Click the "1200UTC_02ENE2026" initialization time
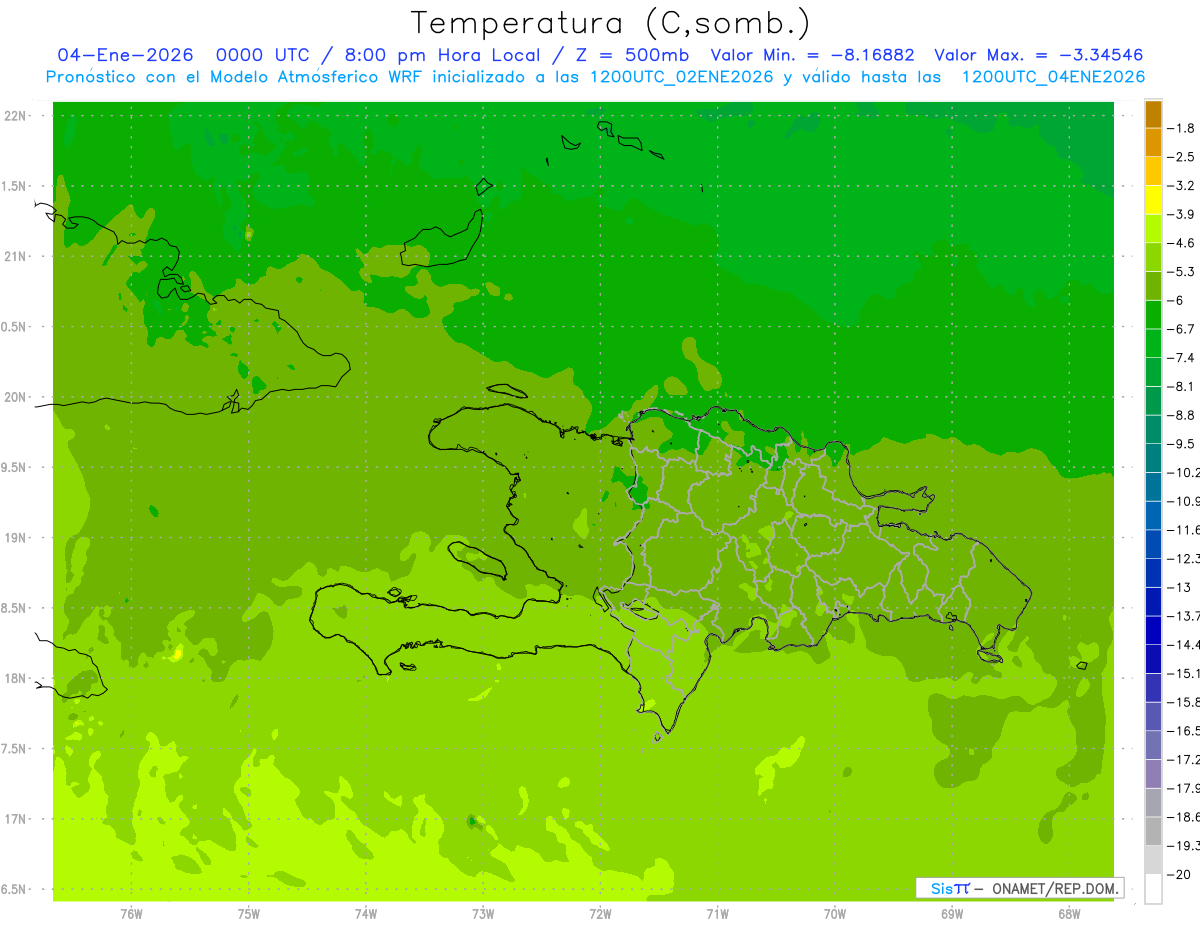Image resolution: width=1200 pixels, height=927 pixels. [x=682, y=77]
